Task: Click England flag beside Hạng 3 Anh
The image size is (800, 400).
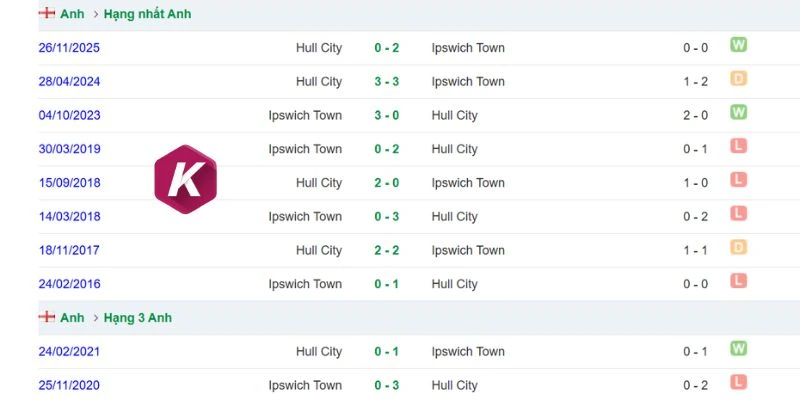Action: [x=46, y=317]
